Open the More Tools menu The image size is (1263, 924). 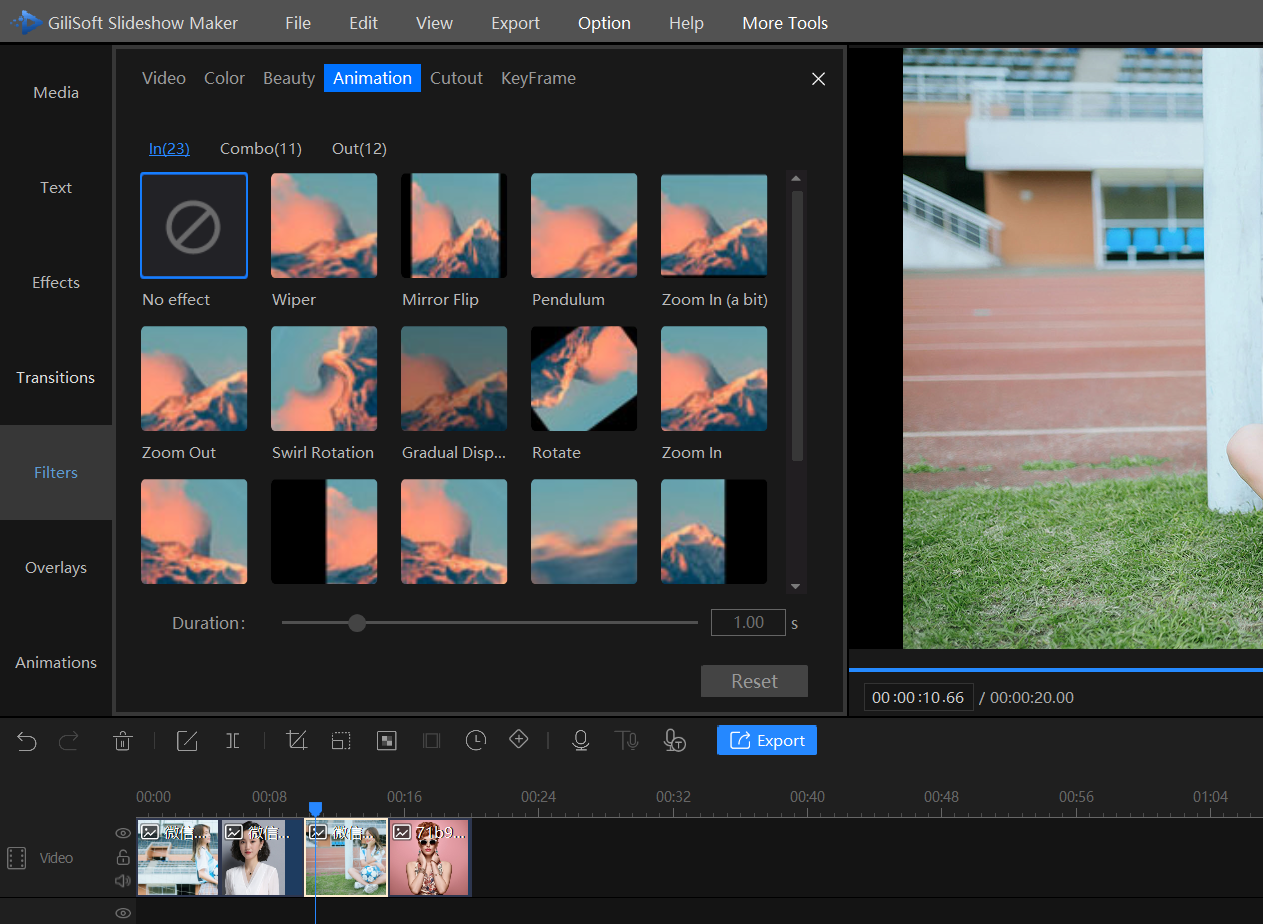[x=785, y=23]
